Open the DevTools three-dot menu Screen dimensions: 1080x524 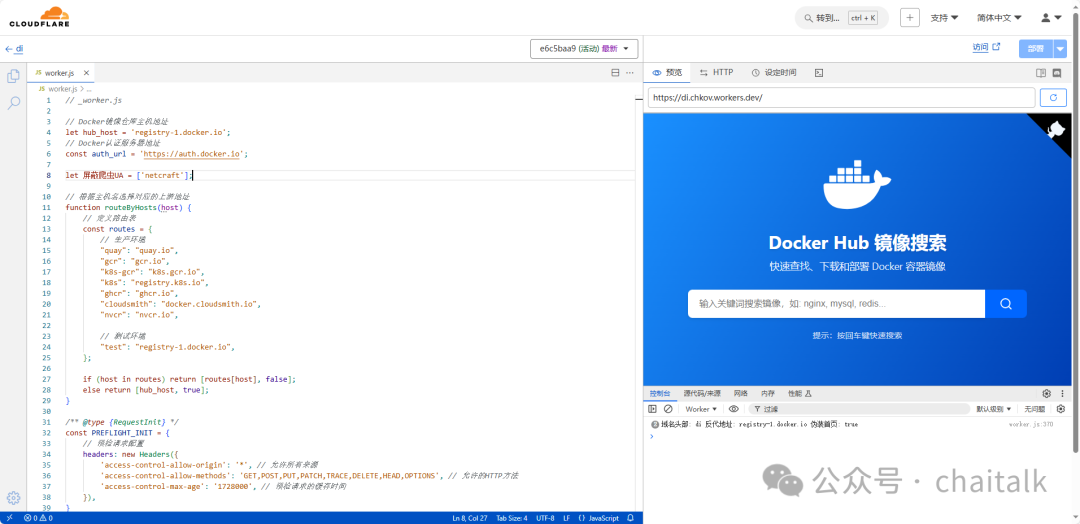[1061, 394]
